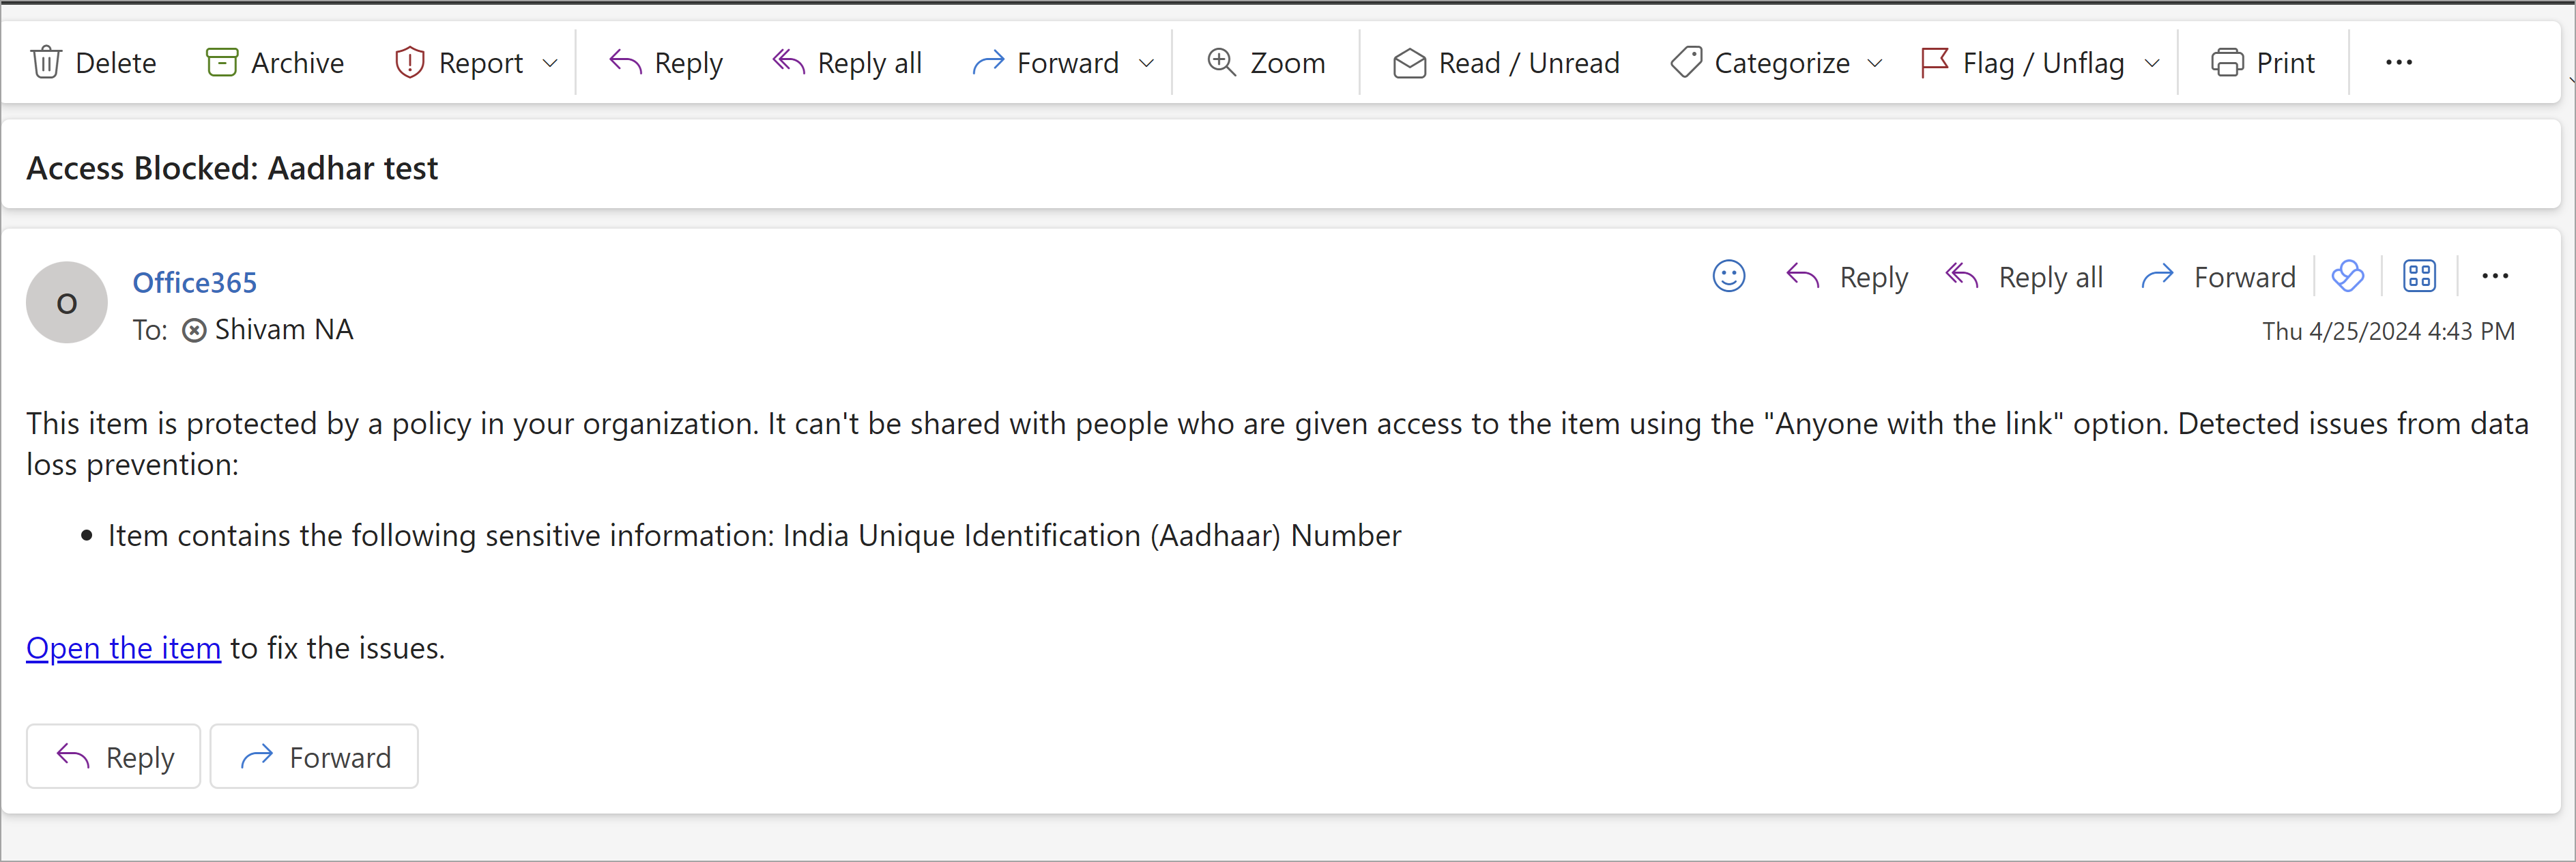The image size is (2576, 862).
Task: Expand the Categorize dropdown
Action: click(1875, 62)
